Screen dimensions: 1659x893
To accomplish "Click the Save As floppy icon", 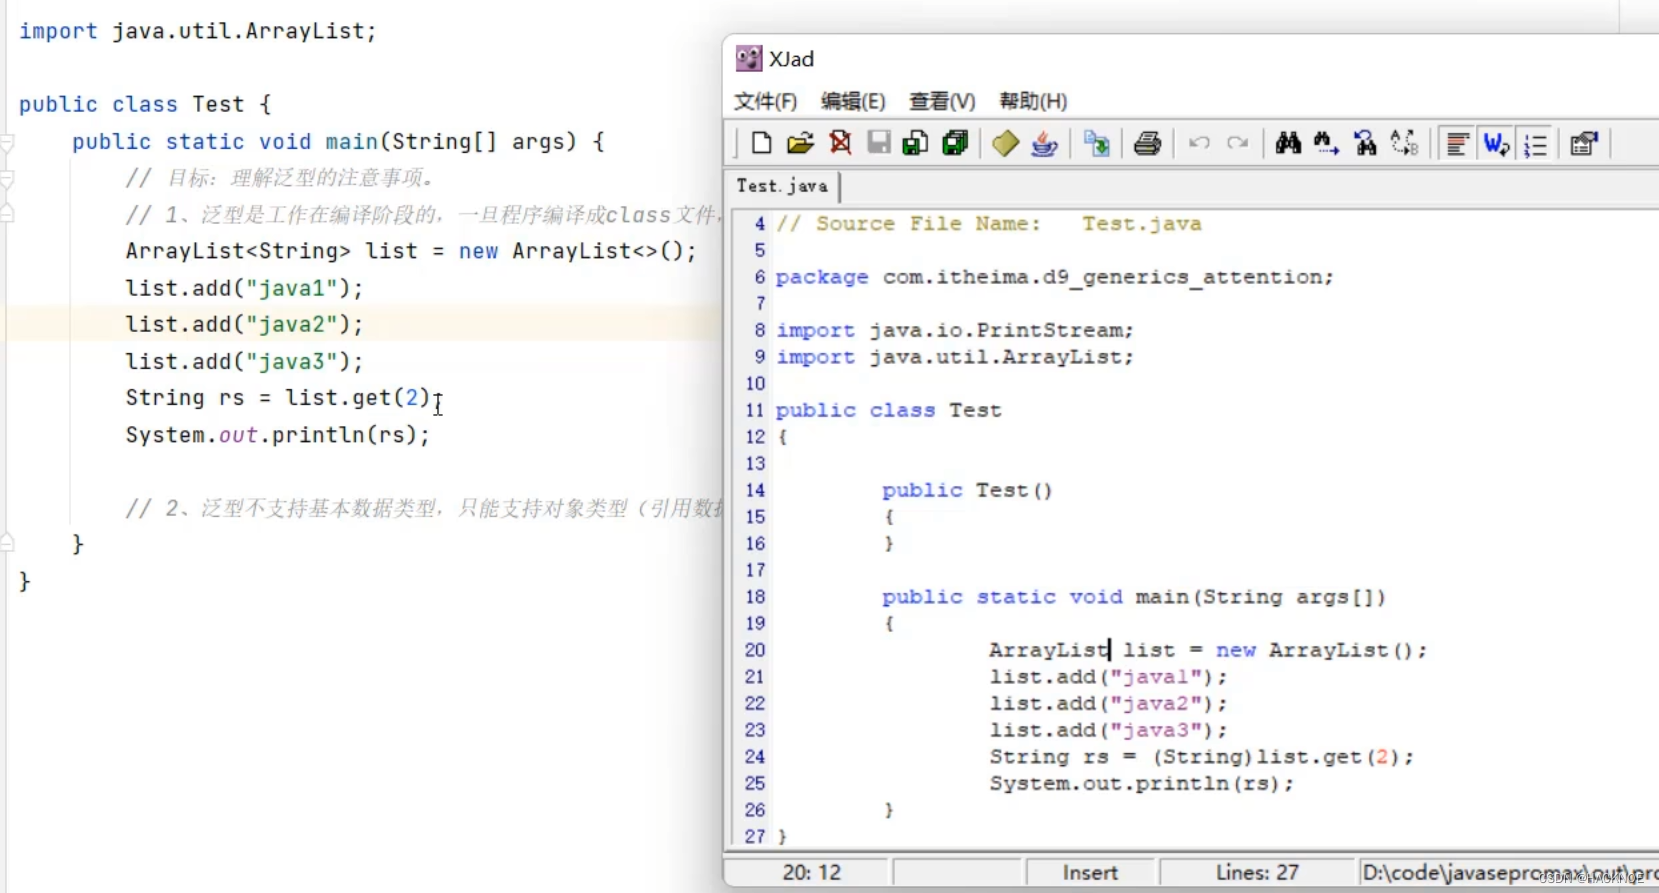I will coord(915,143).
